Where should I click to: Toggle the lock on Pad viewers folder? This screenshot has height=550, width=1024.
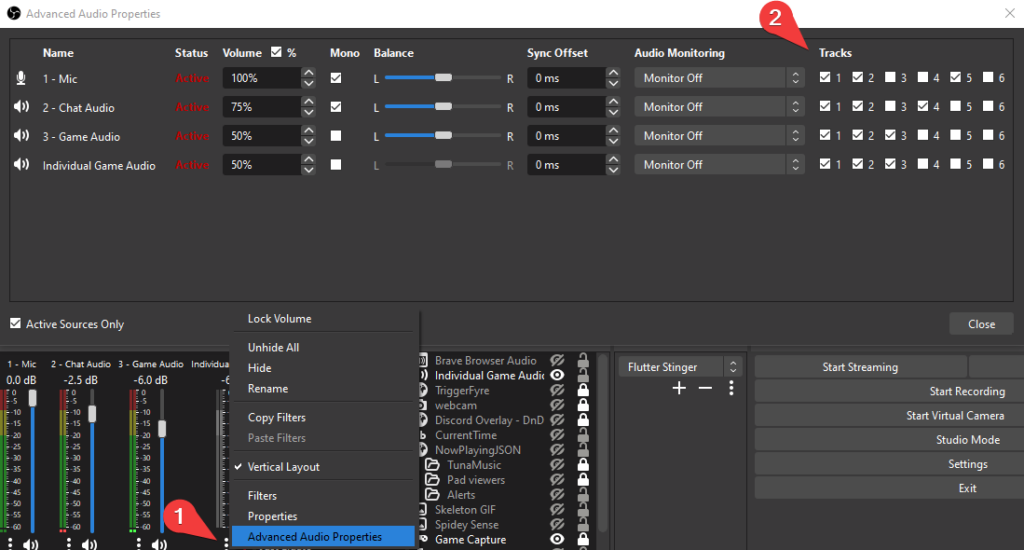coord(583,479)
